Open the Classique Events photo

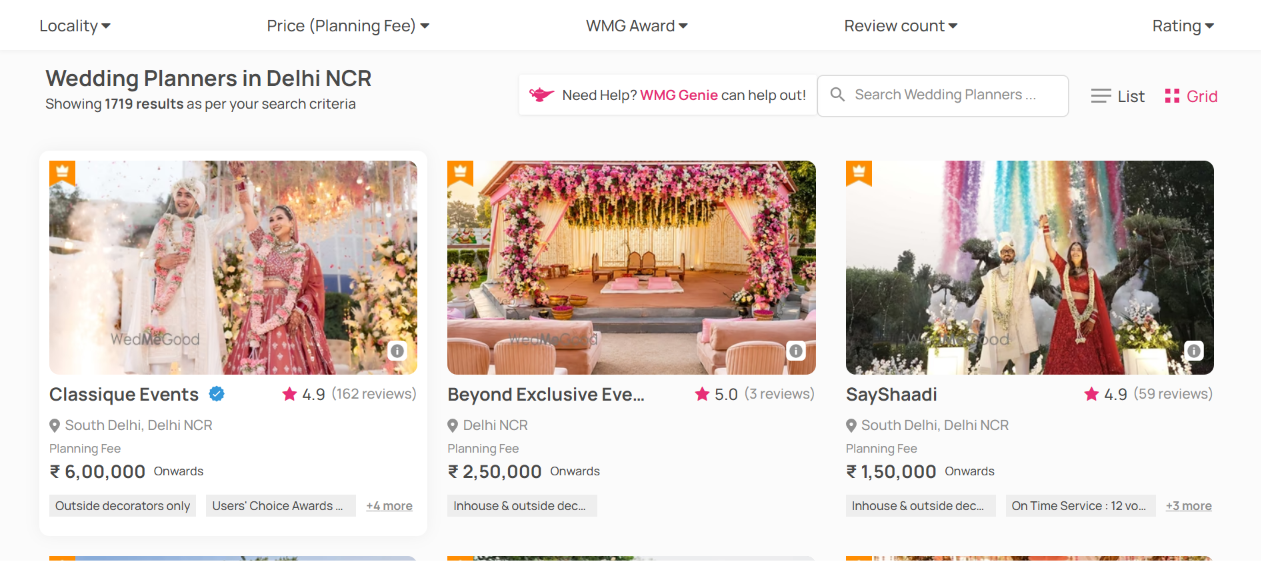click(233, 268)
